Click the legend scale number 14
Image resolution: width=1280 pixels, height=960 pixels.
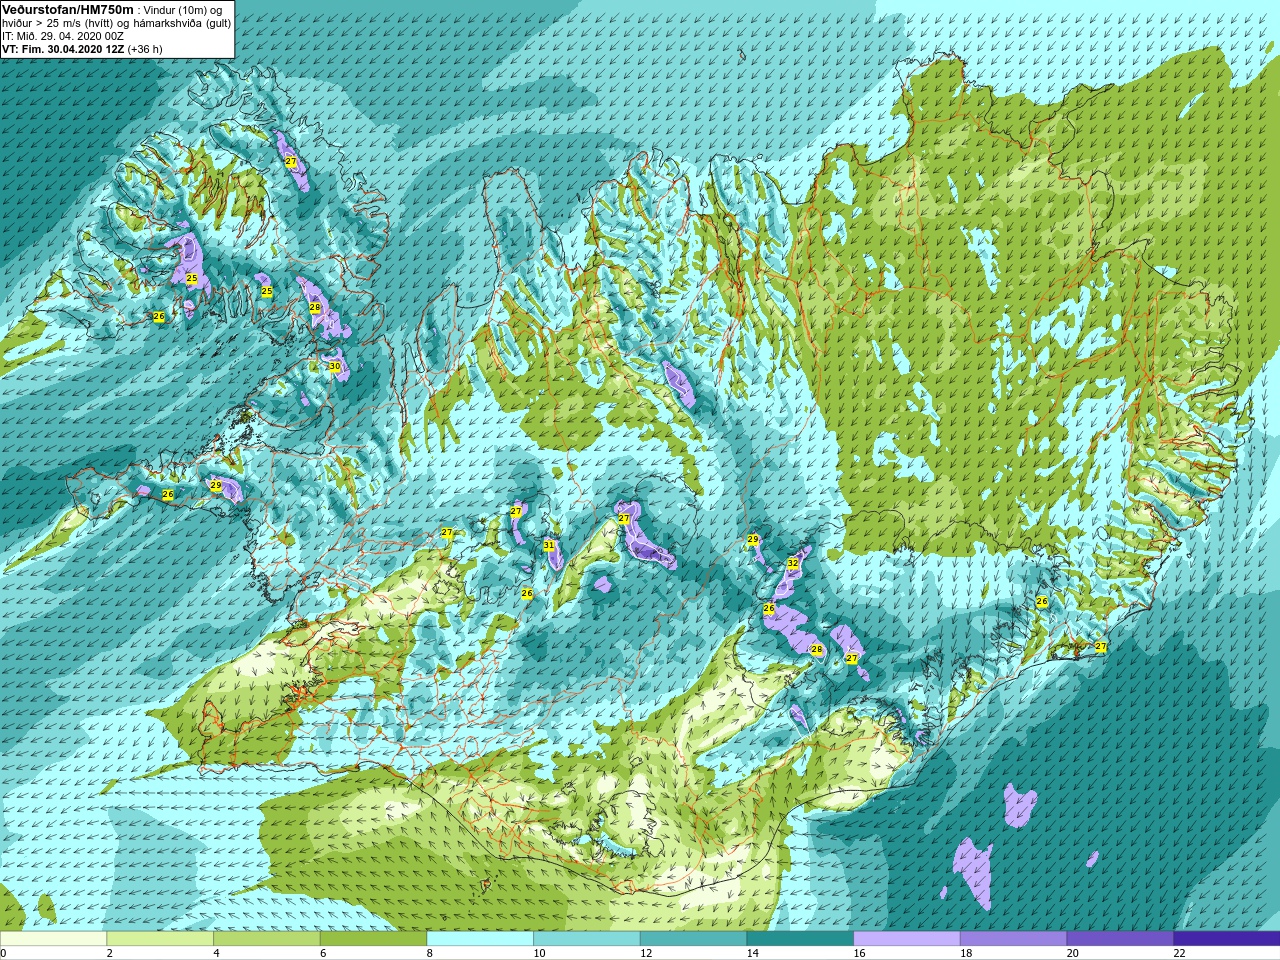point(753,953)
